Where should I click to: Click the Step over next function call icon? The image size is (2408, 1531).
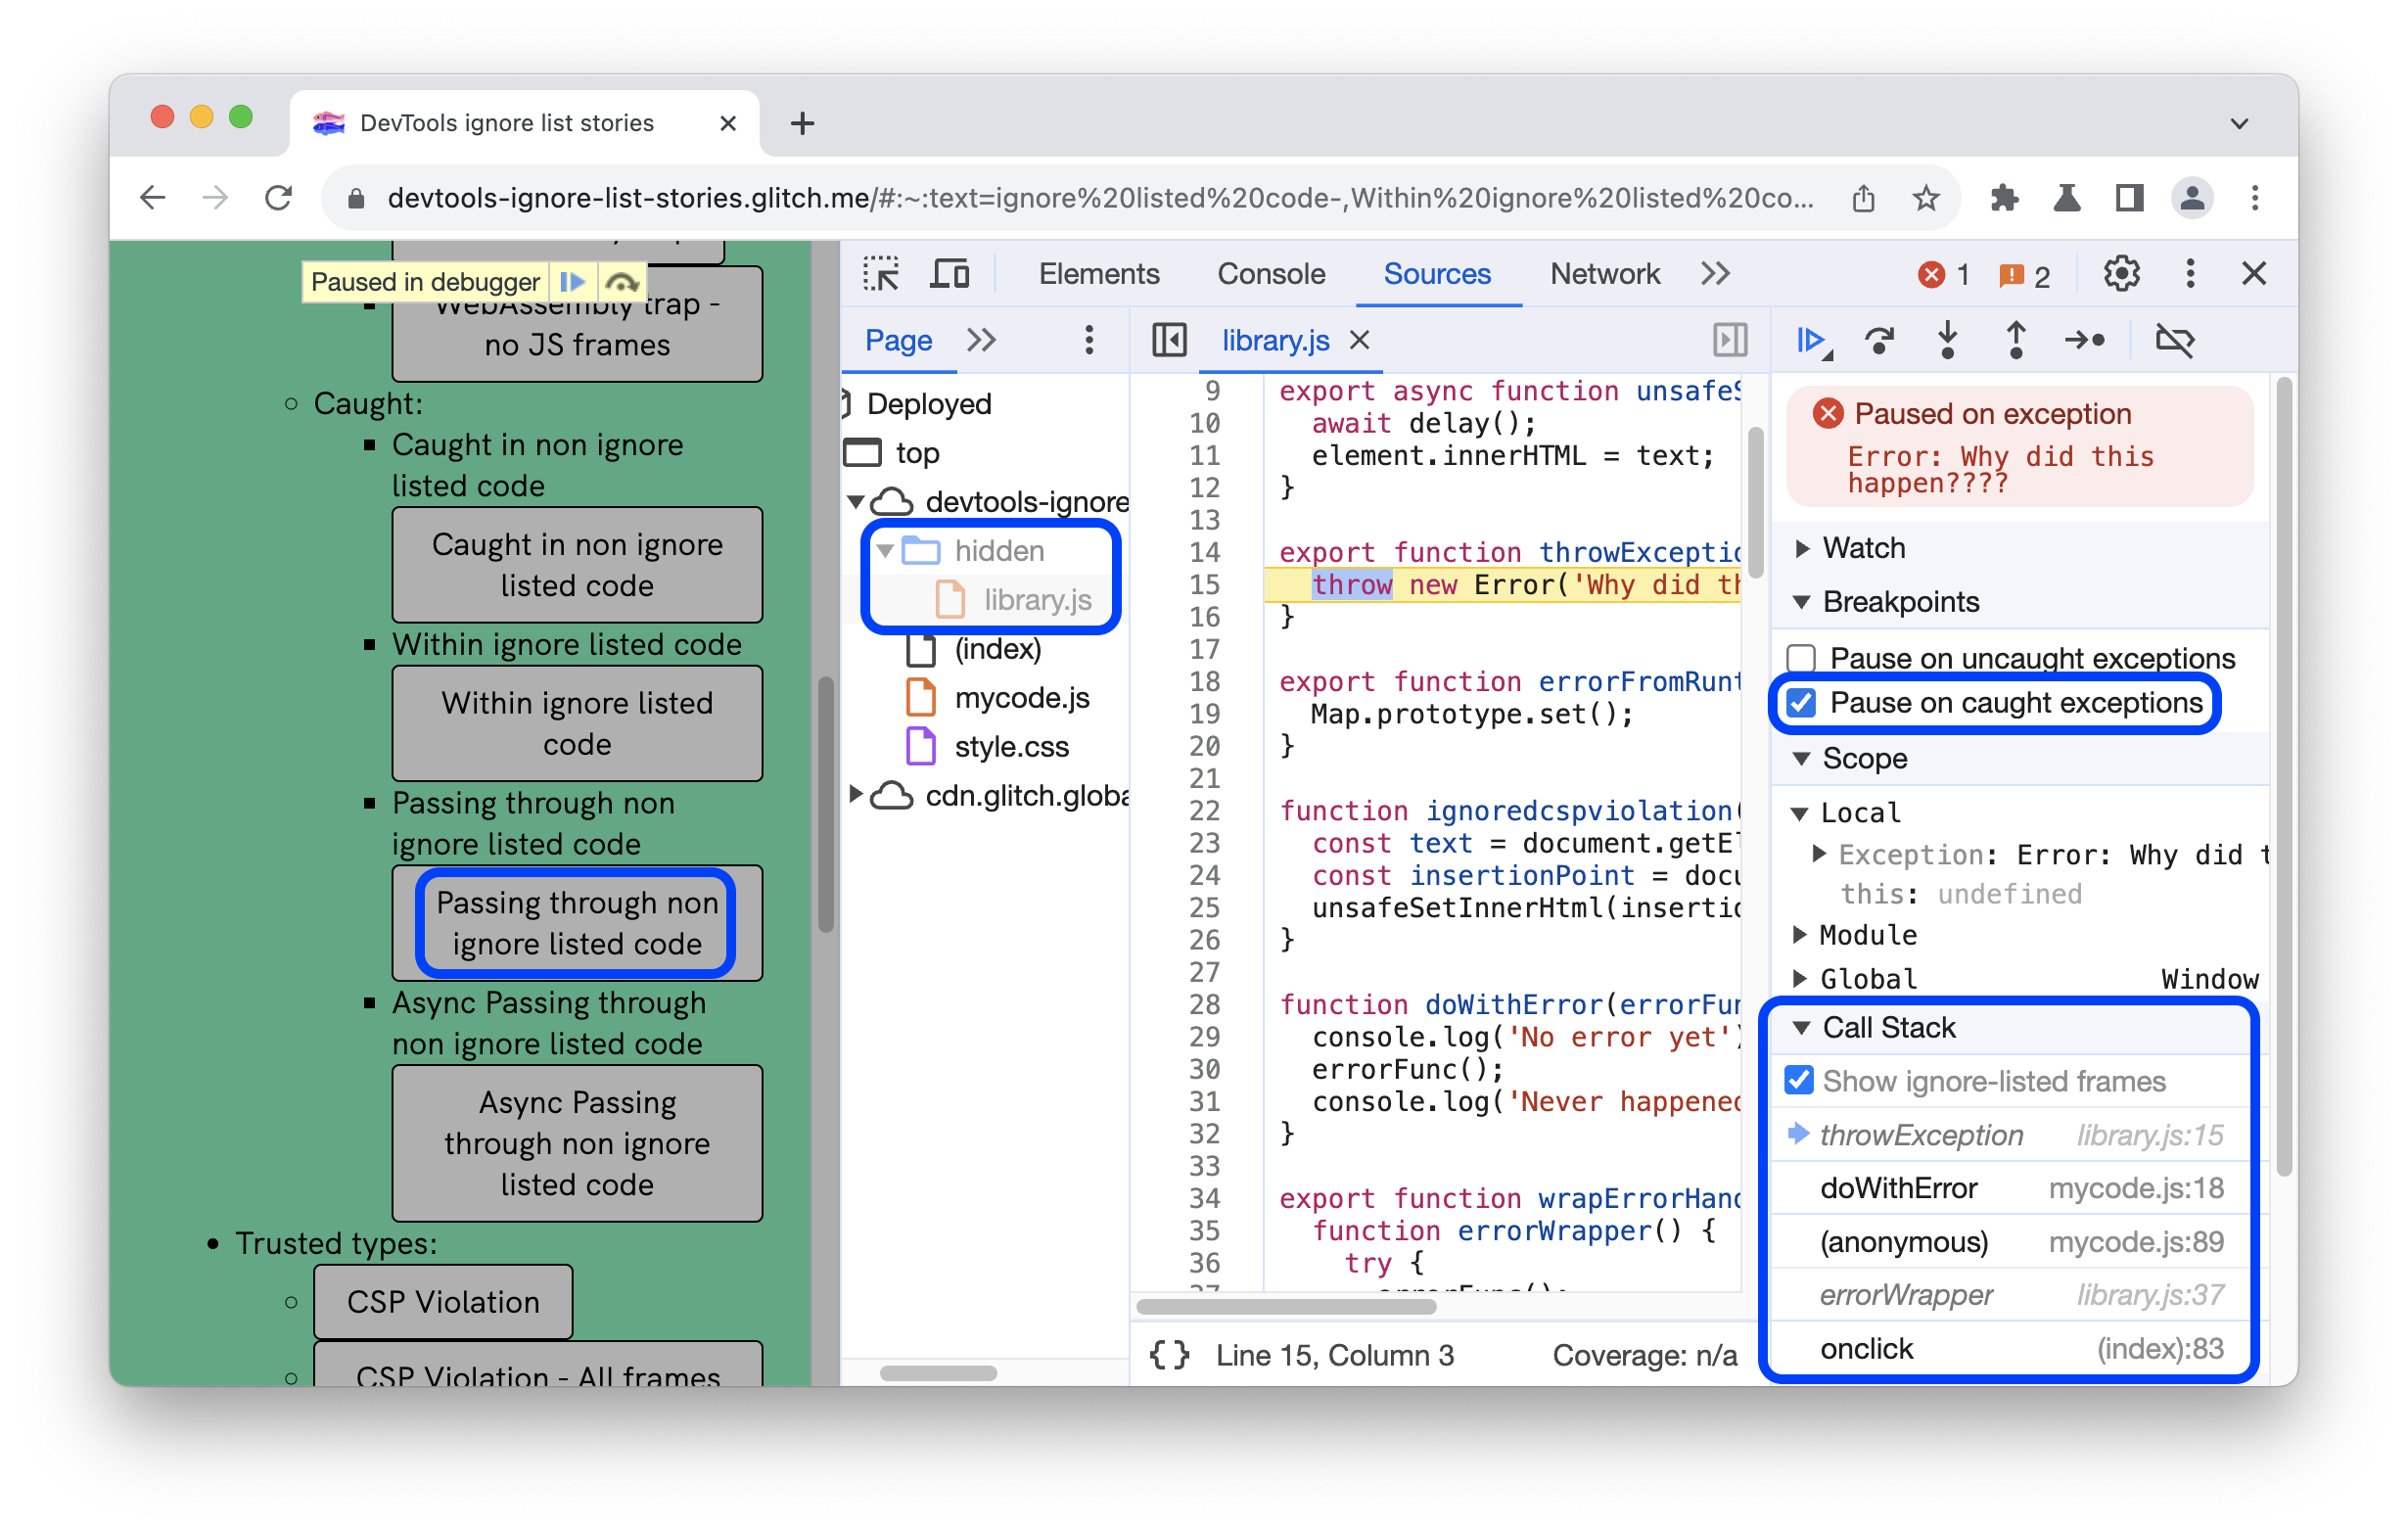pyautogui.click(x=1881, y=341)
